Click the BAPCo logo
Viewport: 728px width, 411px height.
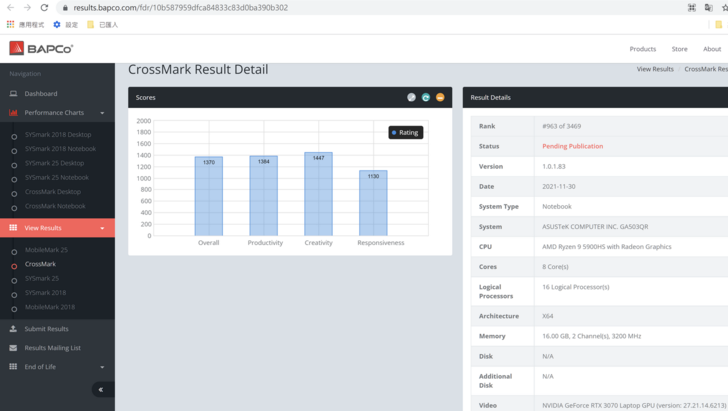tap(41, 48)
